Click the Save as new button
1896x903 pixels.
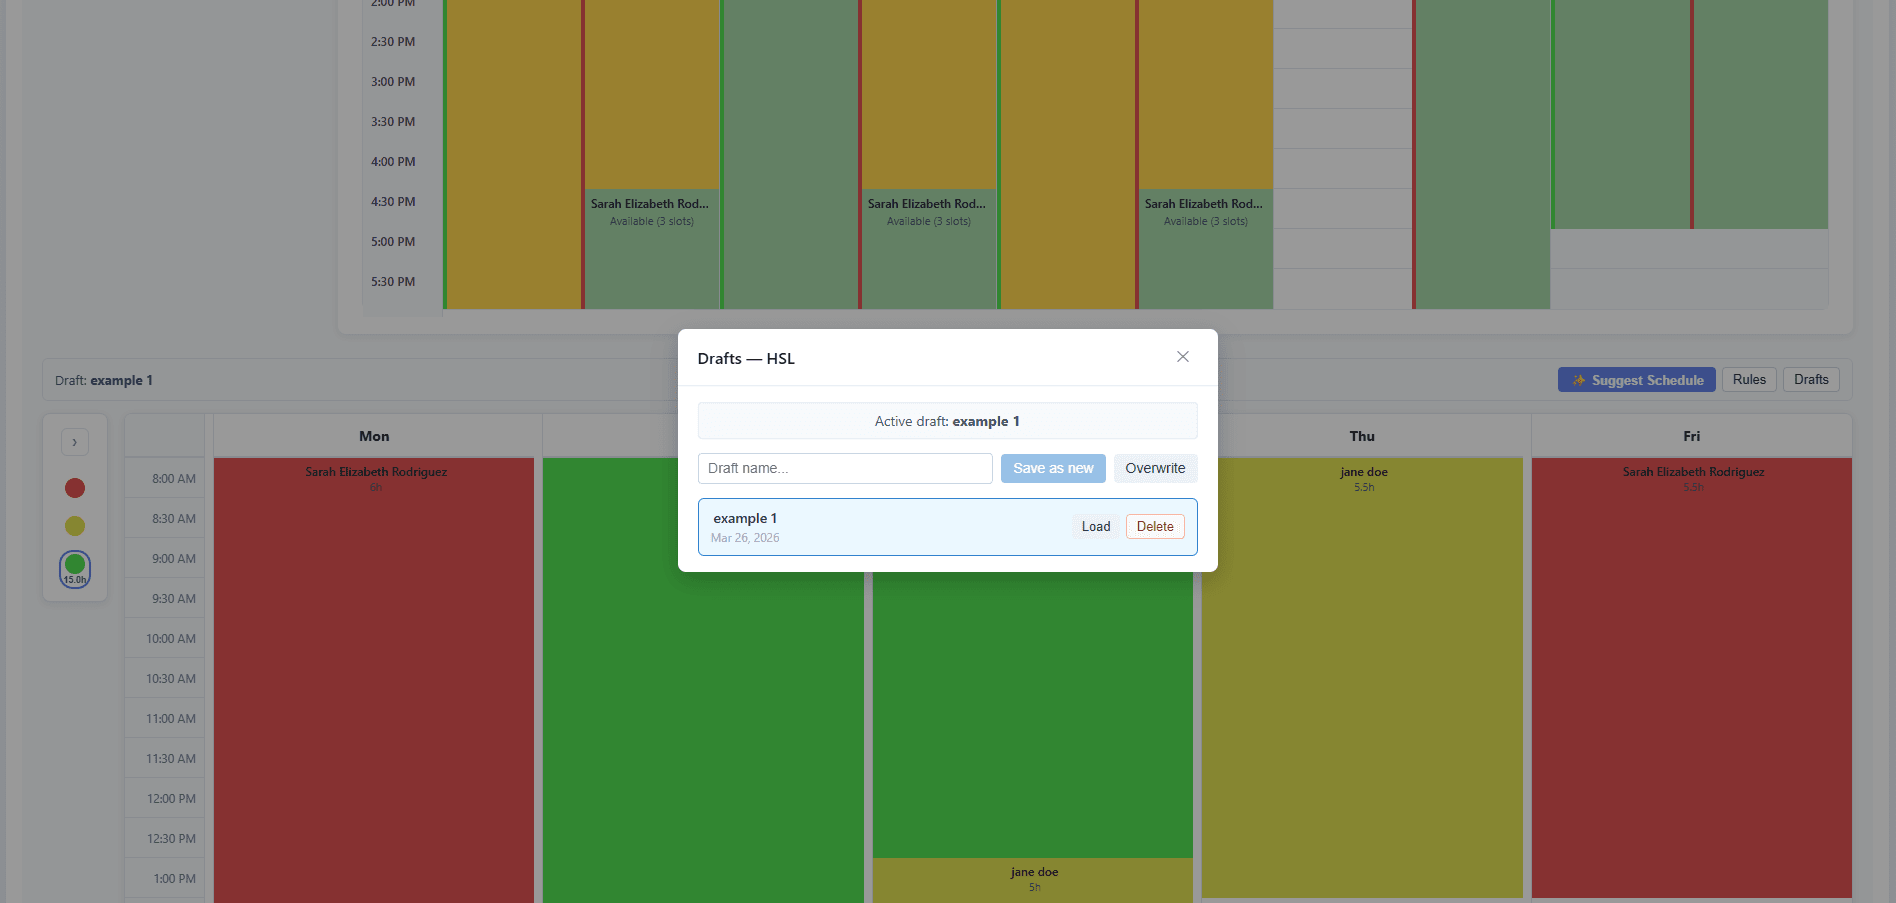coord(1053,468)
